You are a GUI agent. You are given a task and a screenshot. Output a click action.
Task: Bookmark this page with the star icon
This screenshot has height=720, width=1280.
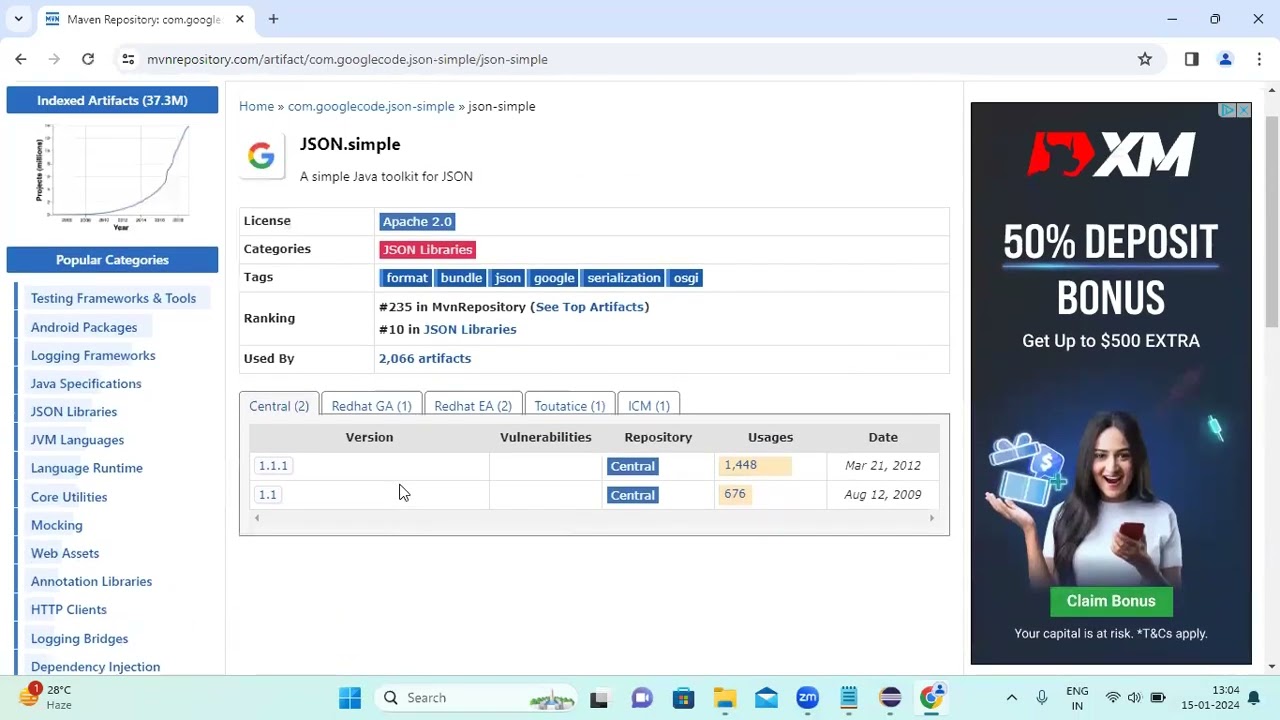1145,59
